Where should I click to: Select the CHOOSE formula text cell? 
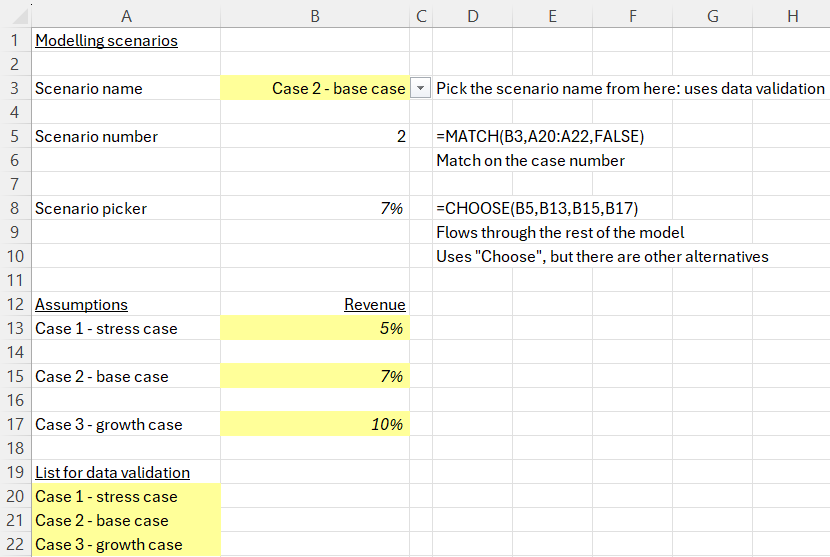537,209
